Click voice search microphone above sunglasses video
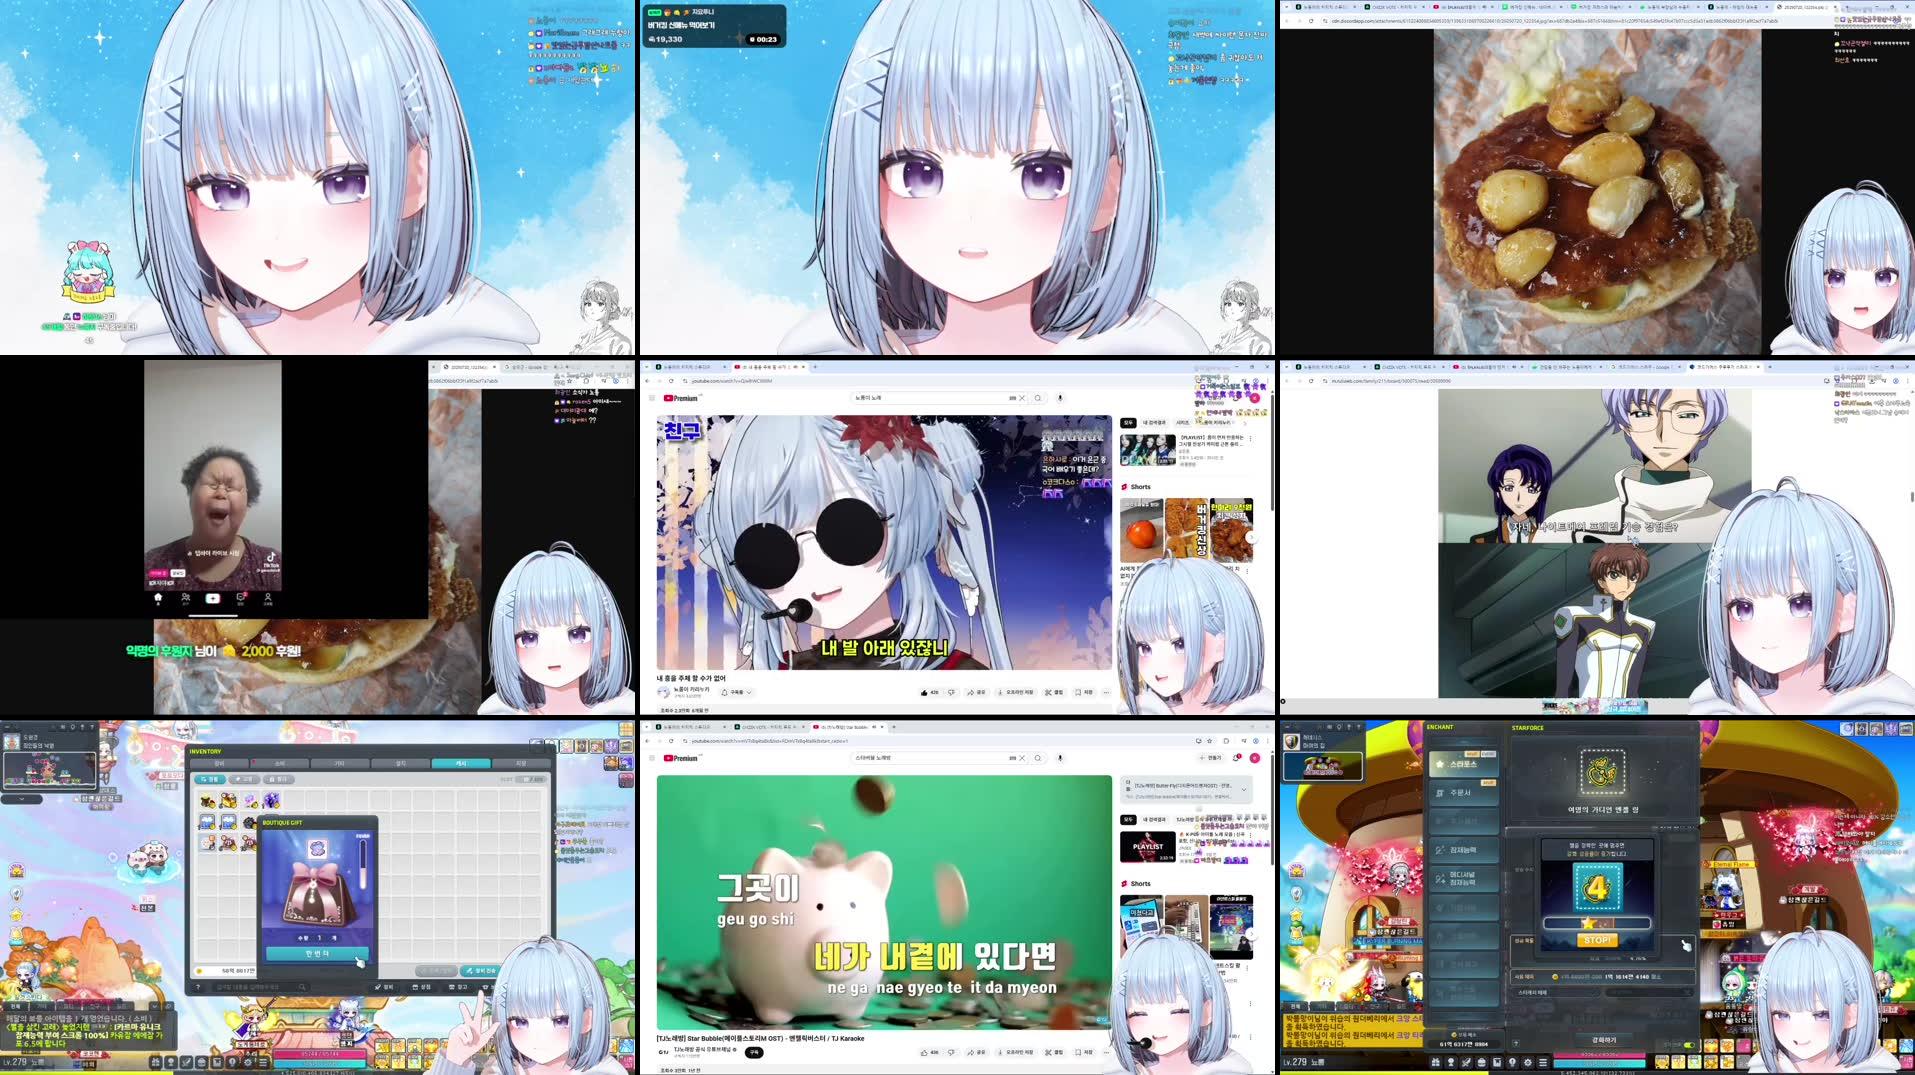The image size is (1915, 1075). pos(1060,398)
